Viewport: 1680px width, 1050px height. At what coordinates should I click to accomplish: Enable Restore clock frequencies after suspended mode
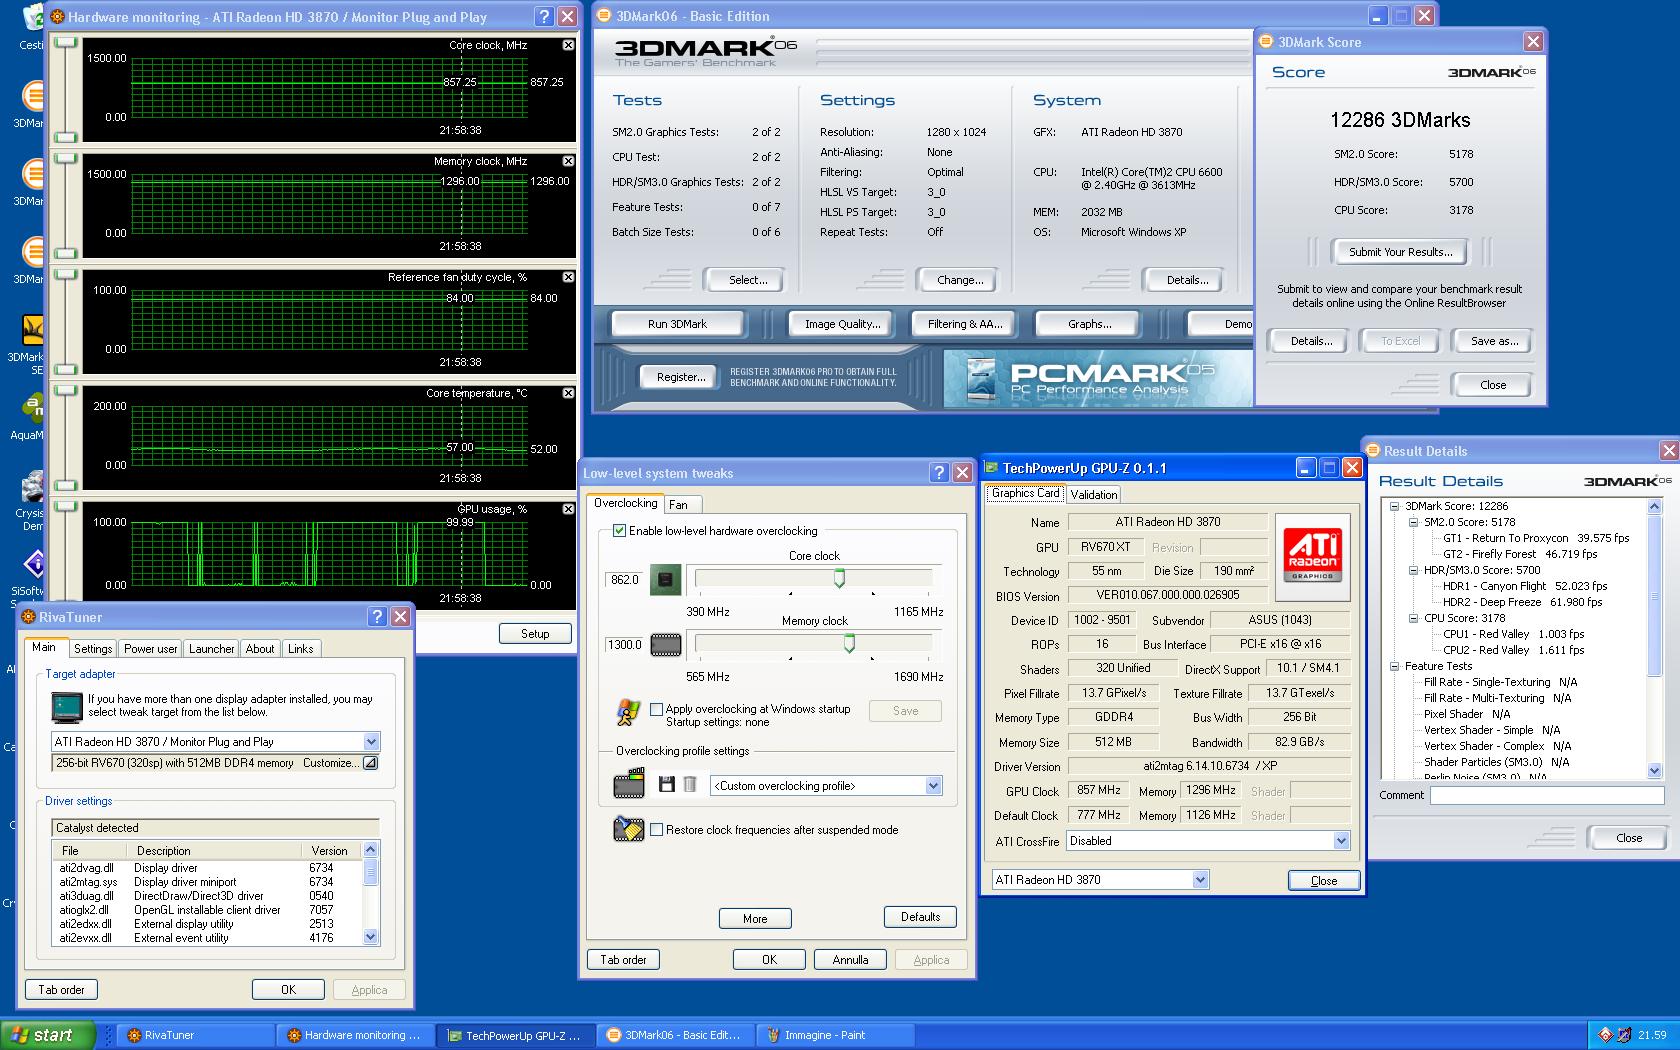656,829
